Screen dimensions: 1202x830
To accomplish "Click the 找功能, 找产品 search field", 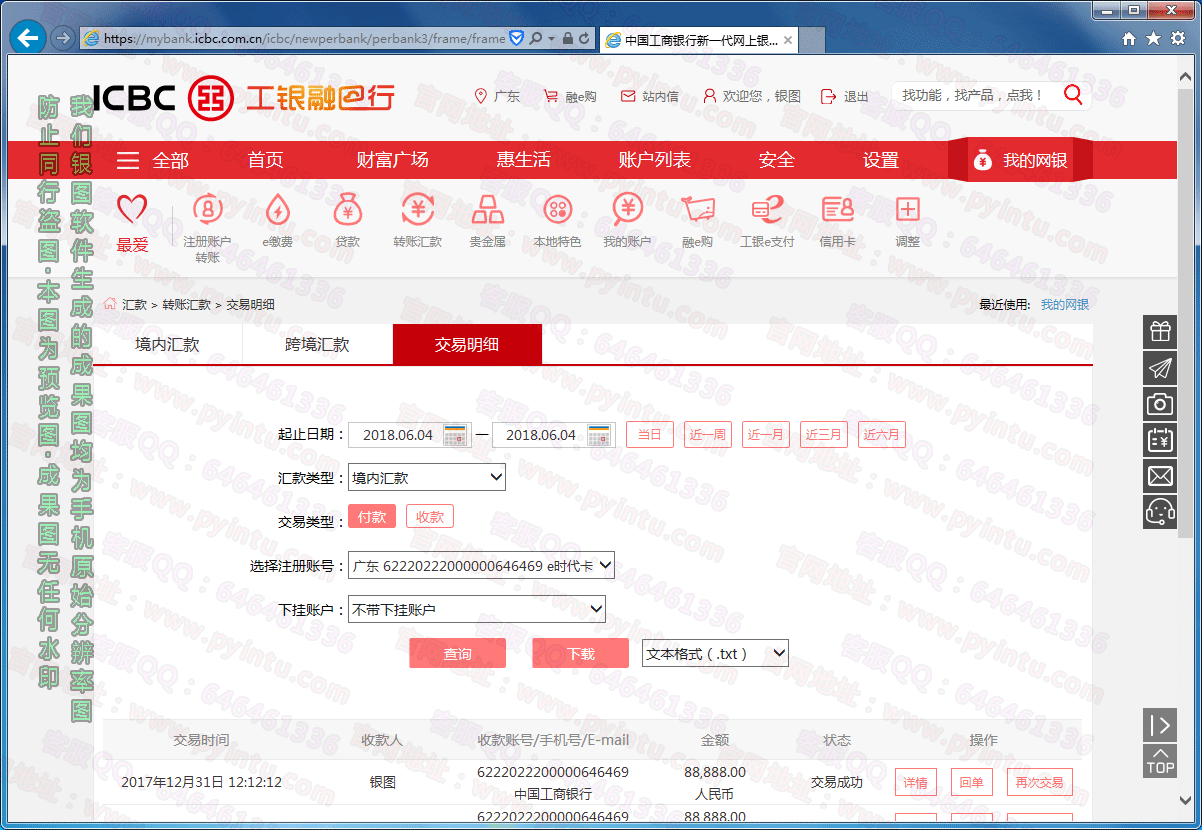I will pyautogui.click(x=974, y=95).
